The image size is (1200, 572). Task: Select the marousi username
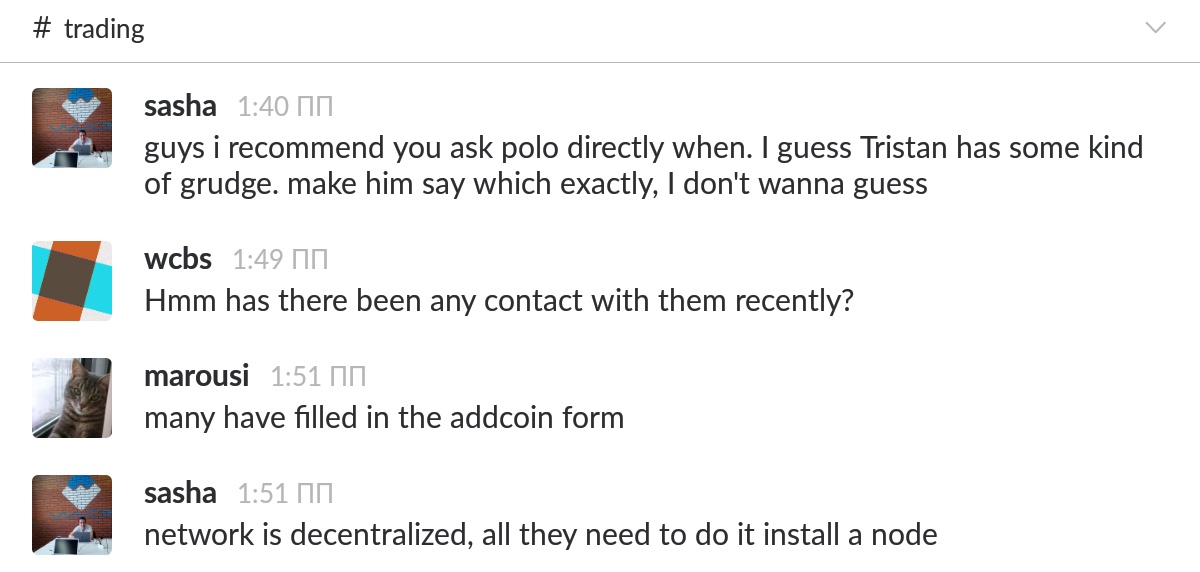(x=197, y=376)
